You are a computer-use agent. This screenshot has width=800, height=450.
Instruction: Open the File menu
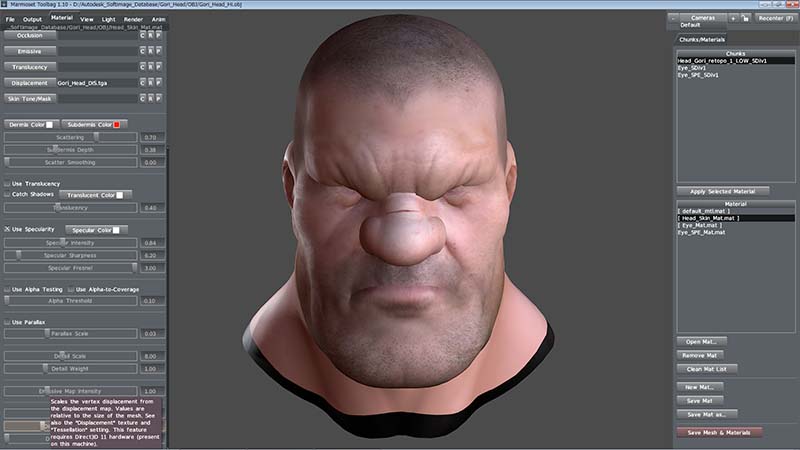pyautogui.click(x=10, y=19)
